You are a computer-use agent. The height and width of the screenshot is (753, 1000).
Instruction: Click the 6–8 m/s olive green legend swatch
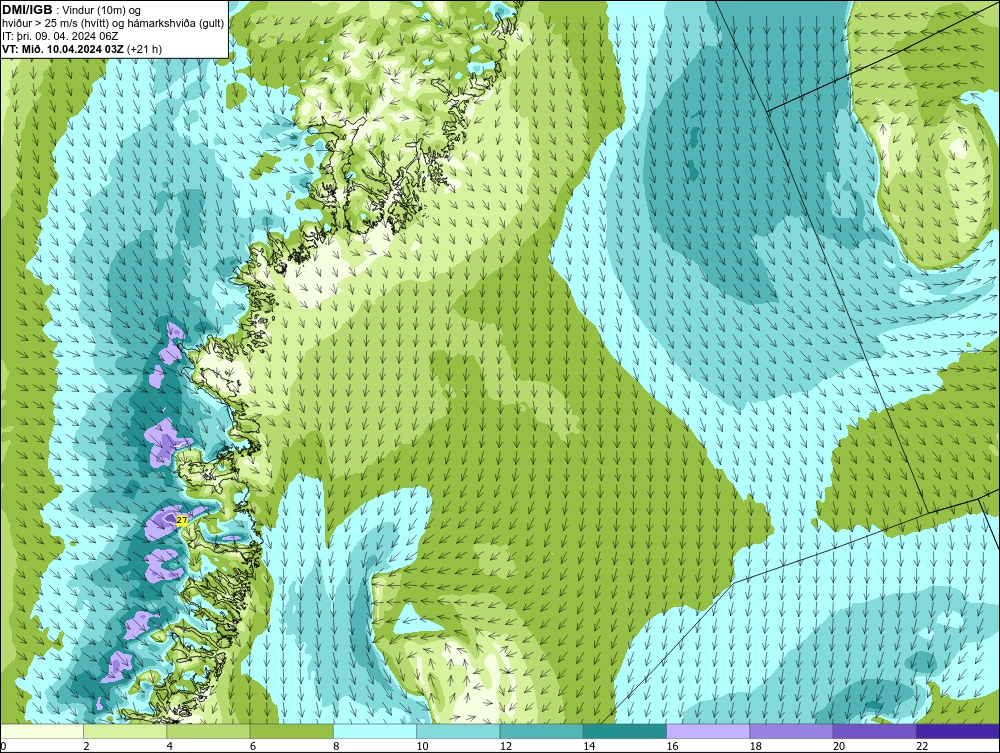[x=291, y=731]
